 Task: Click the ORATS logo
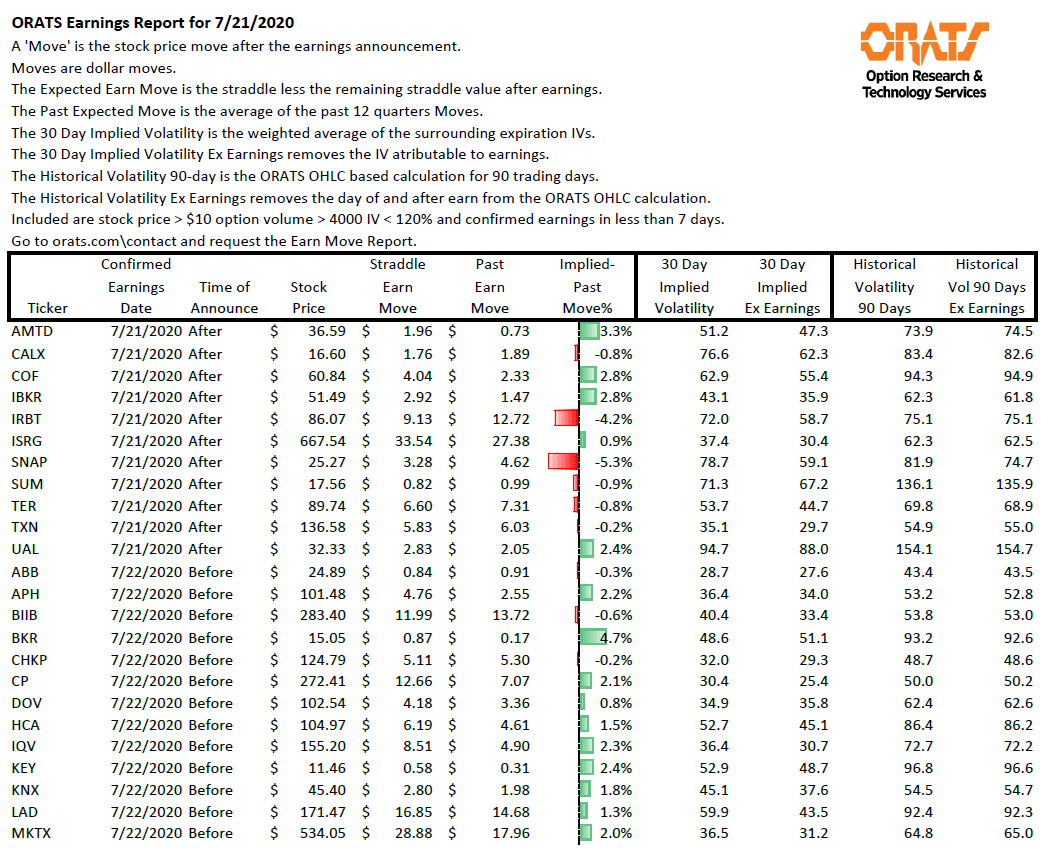click(923, 42)
